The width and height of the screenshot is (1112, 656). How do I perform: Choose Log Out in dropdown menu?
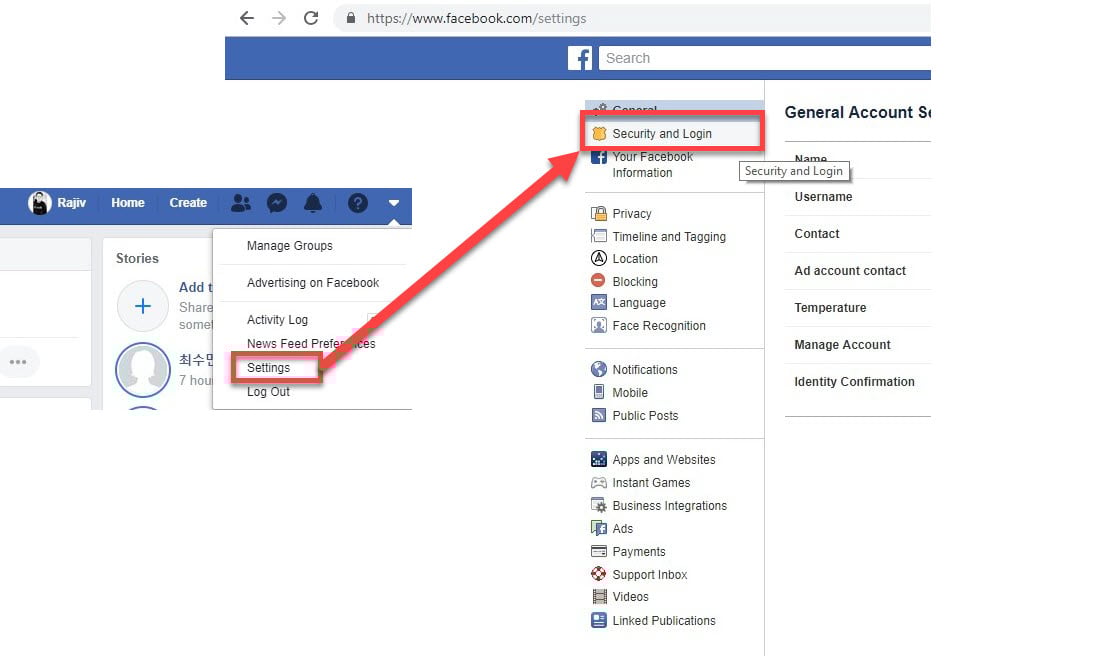click(268, 391)
